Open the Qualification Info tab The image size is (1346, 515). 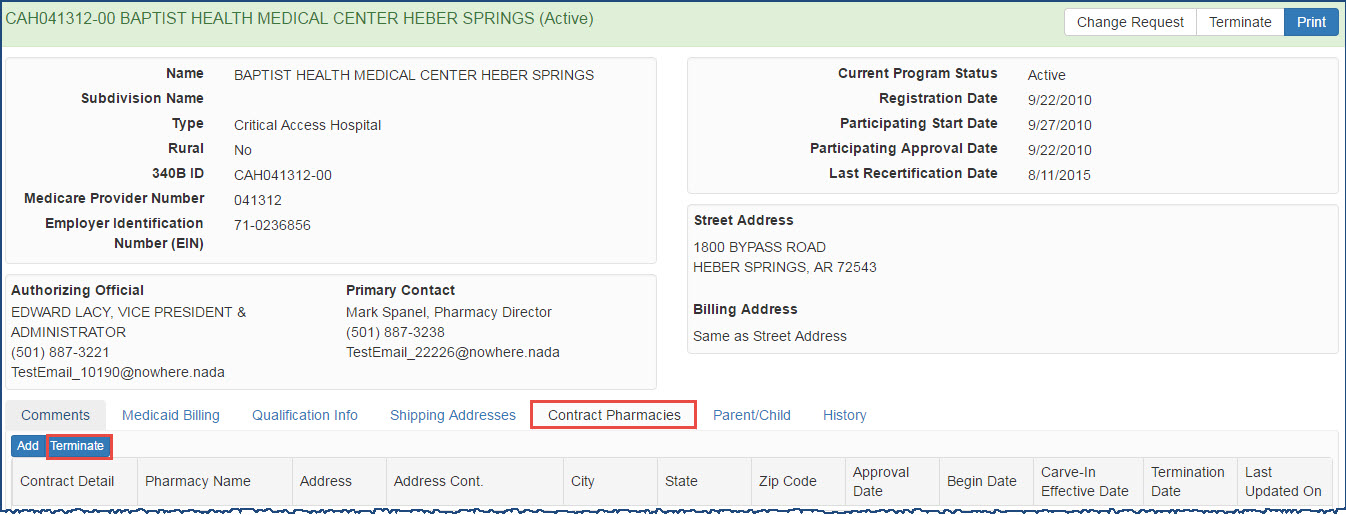click(x=305, y=415)
